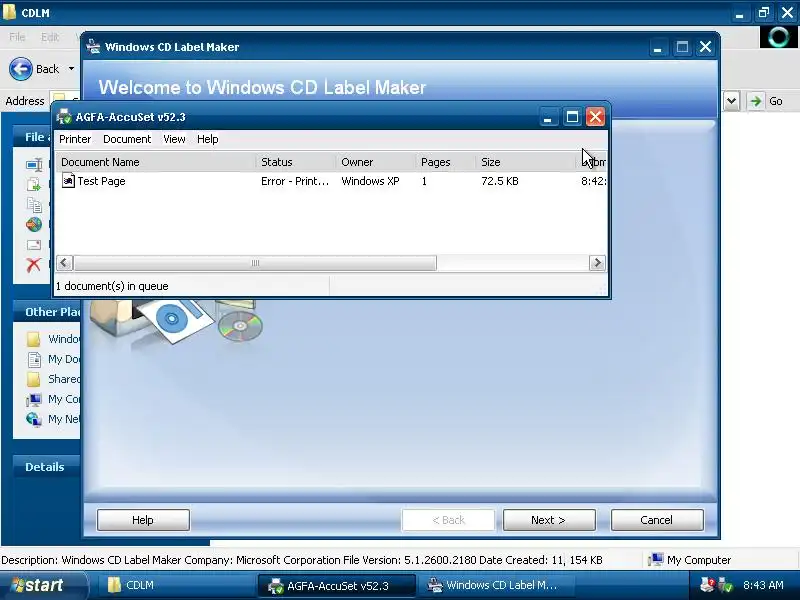Click Help button in CD Label Maker wizard
The height and width of the screenshot is (600, 800).
click(143, 520)
